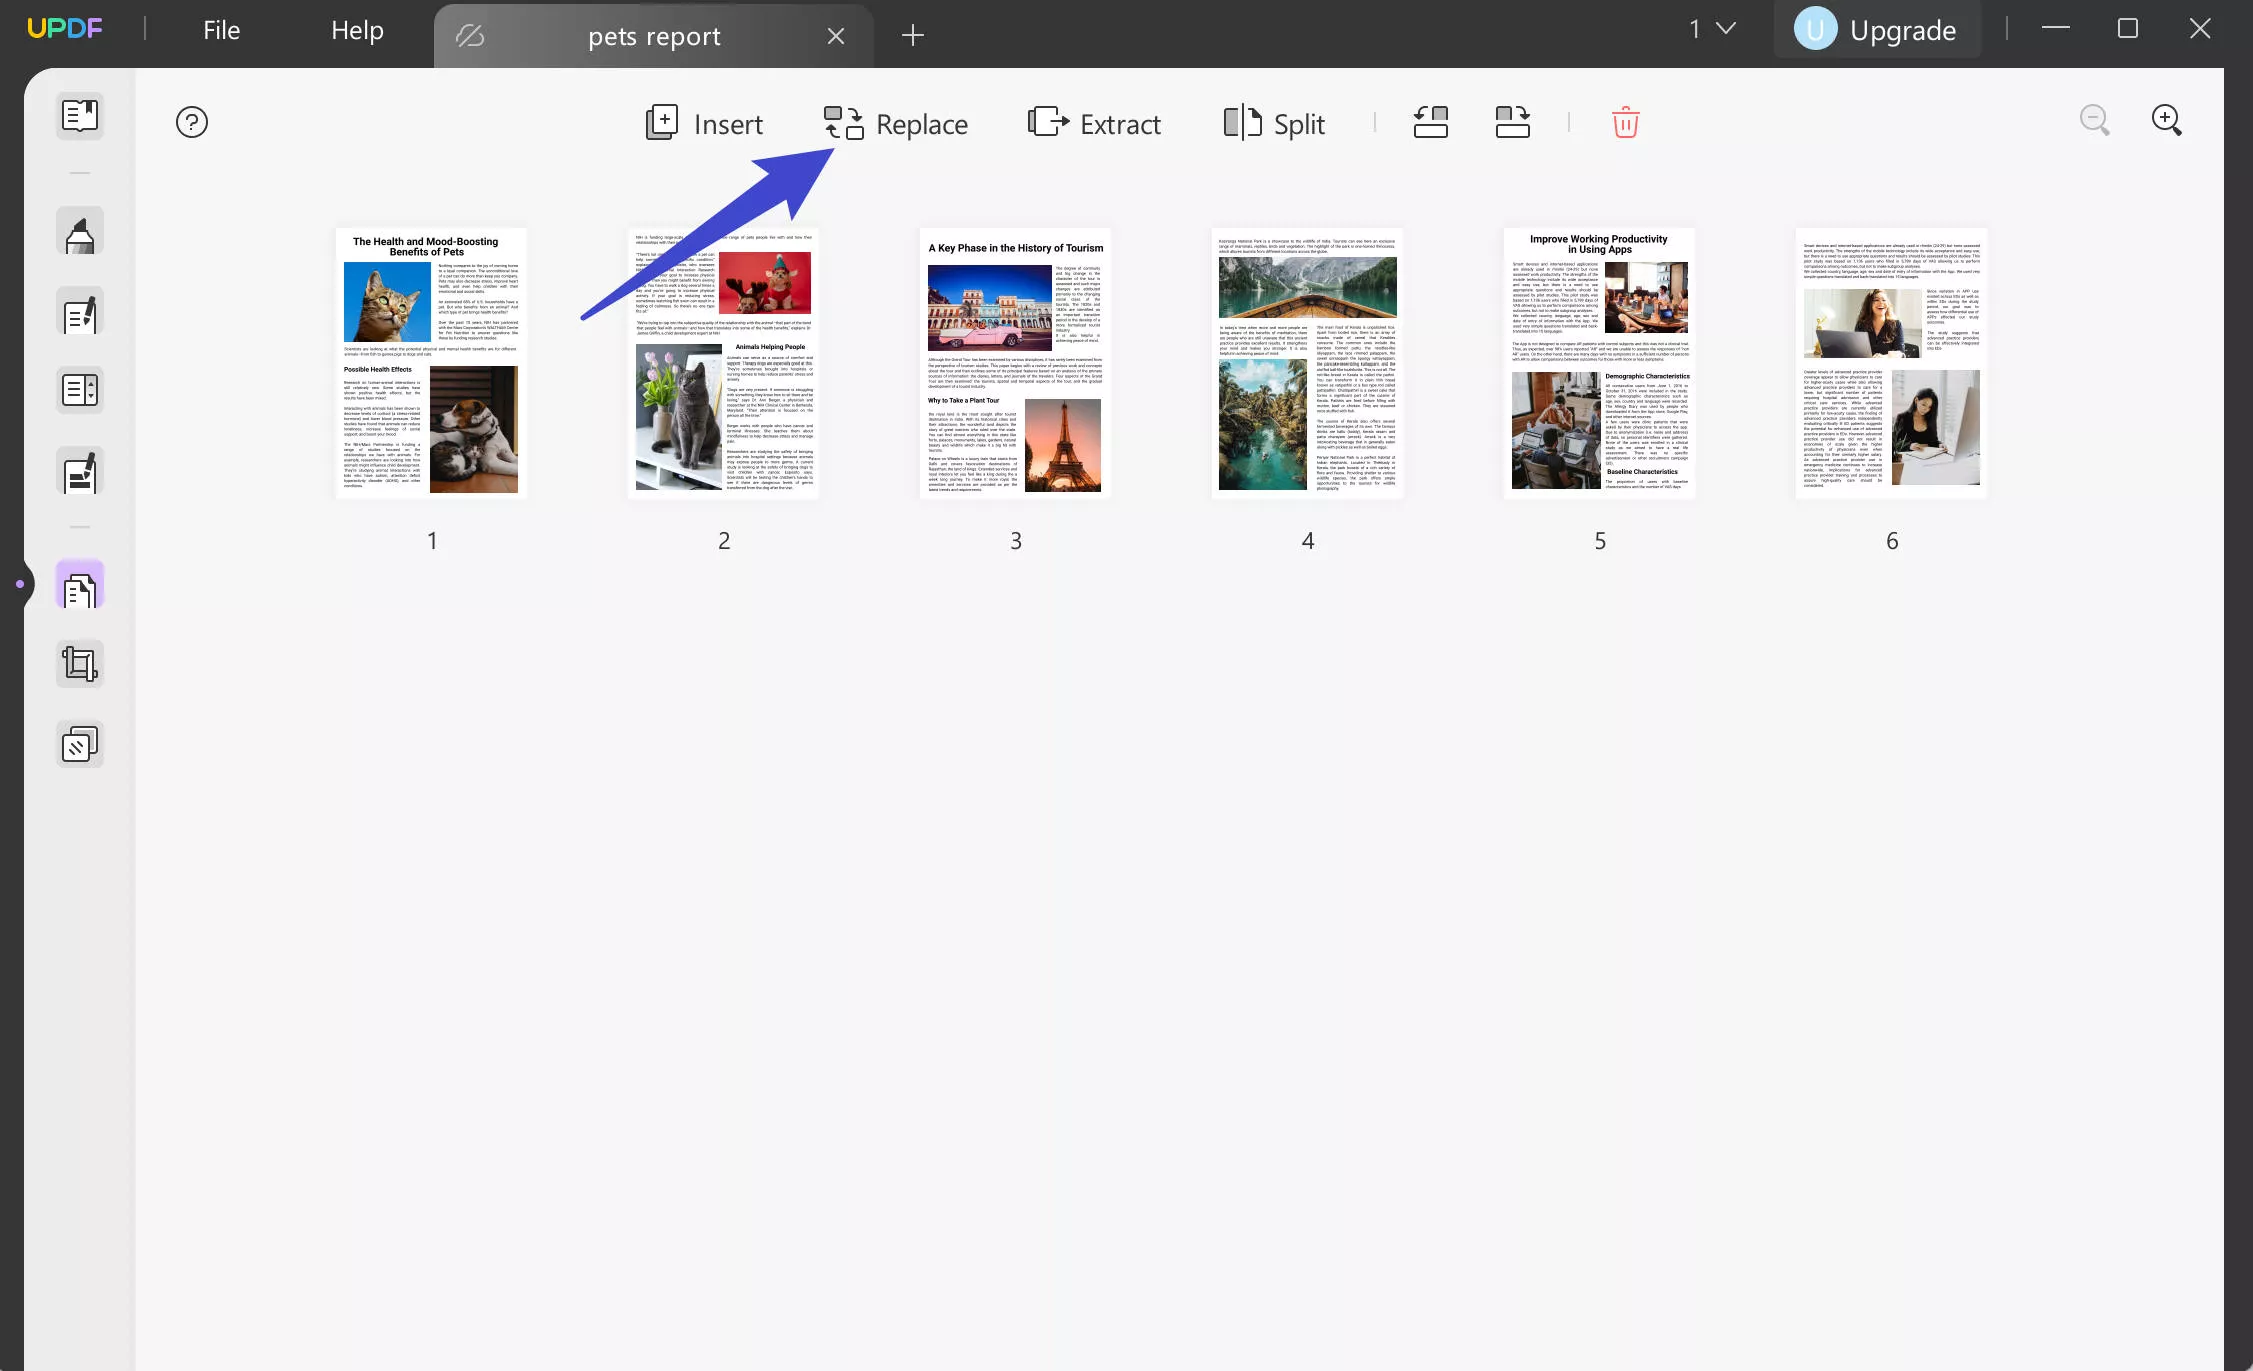This screenshot has width=2253, height=1371.
Task: Click the user avatar U icon
Action: coord(1815,29)
